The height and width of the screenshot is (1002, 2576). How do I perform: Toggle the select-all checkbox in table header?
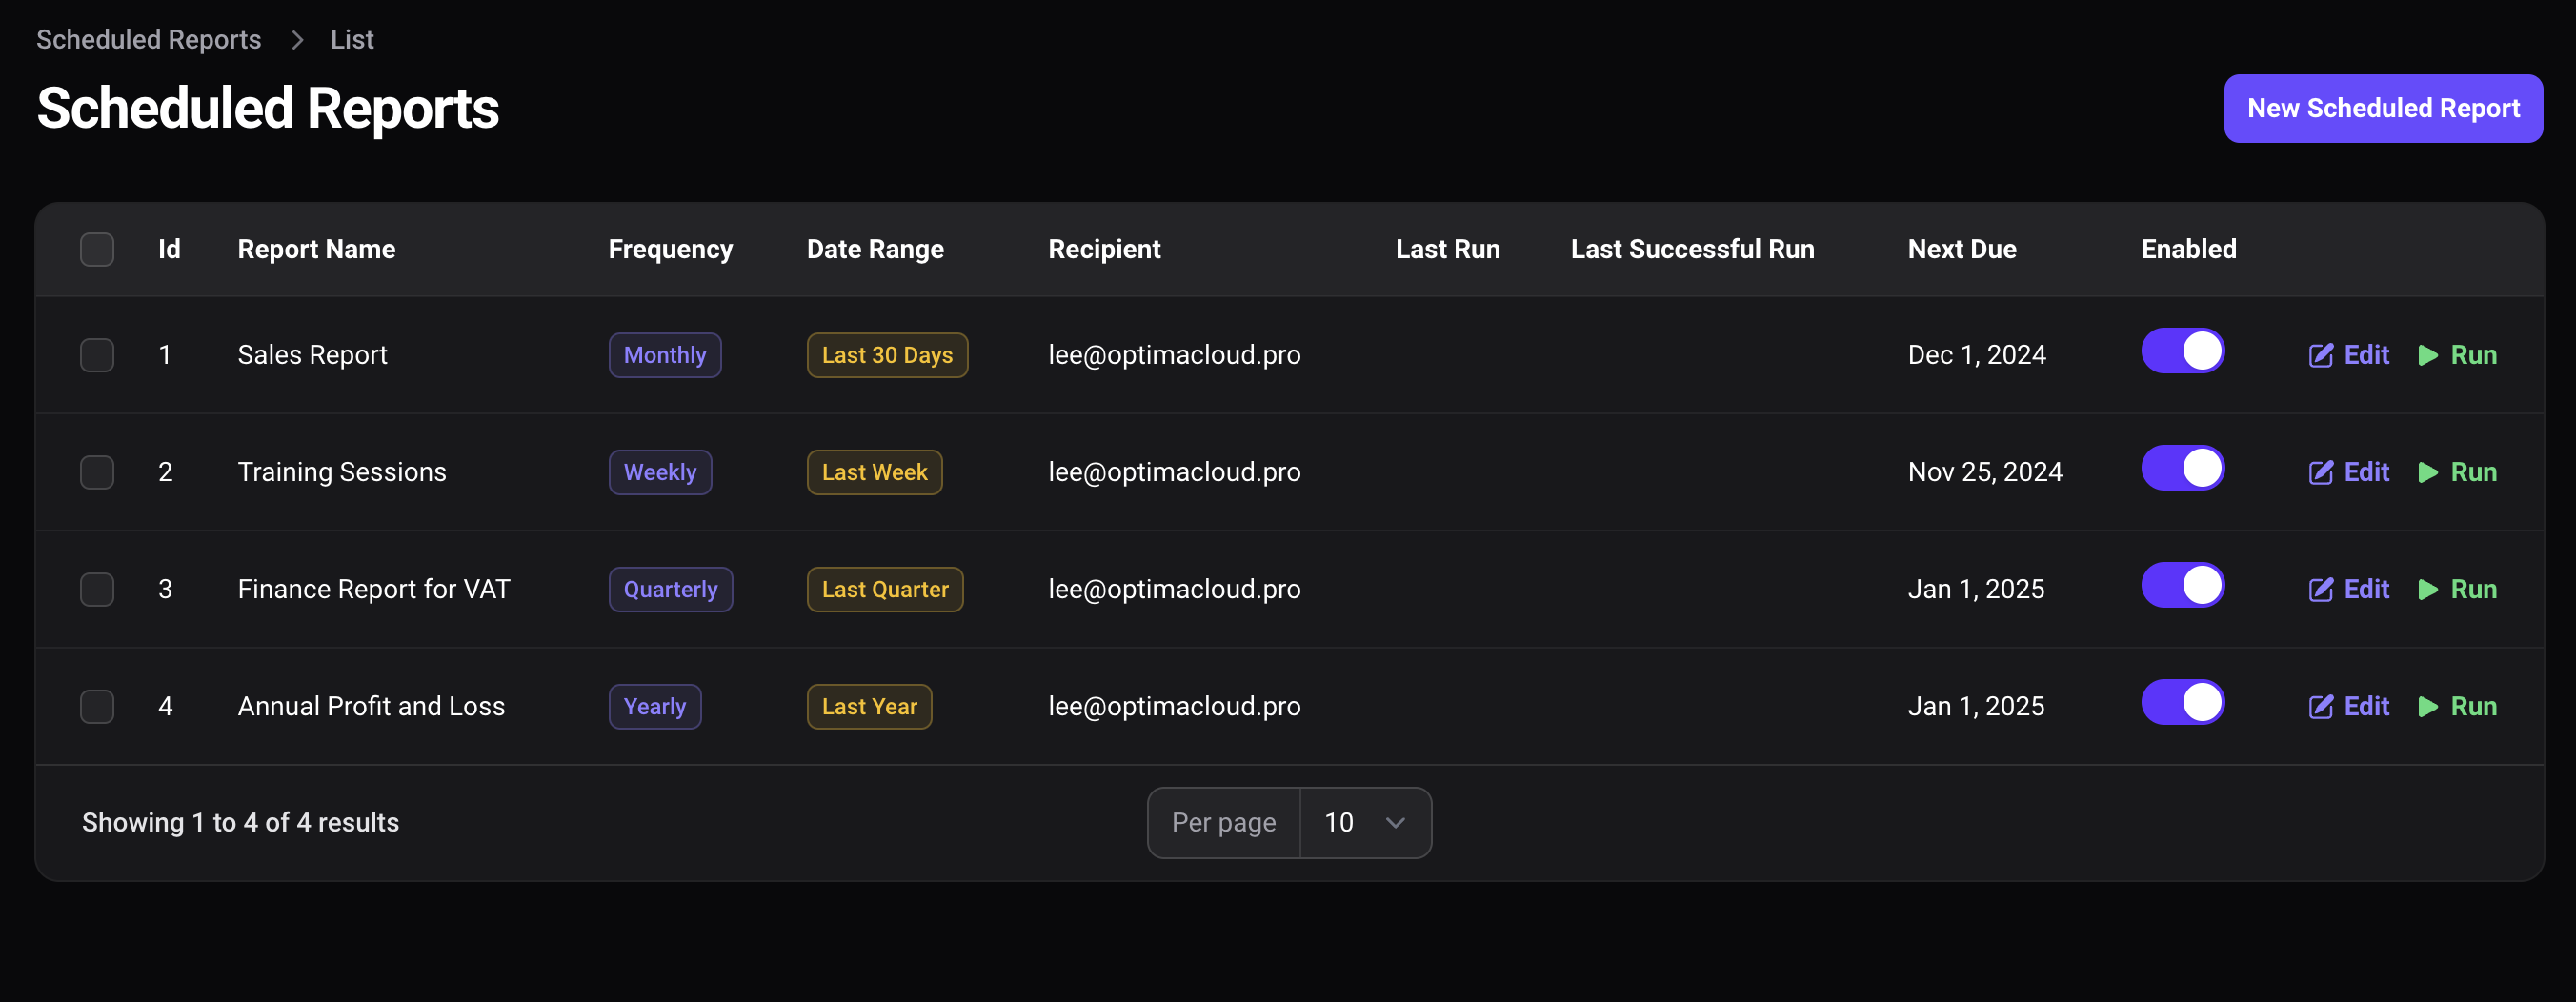pyautogui.click(x=96, y=249)
